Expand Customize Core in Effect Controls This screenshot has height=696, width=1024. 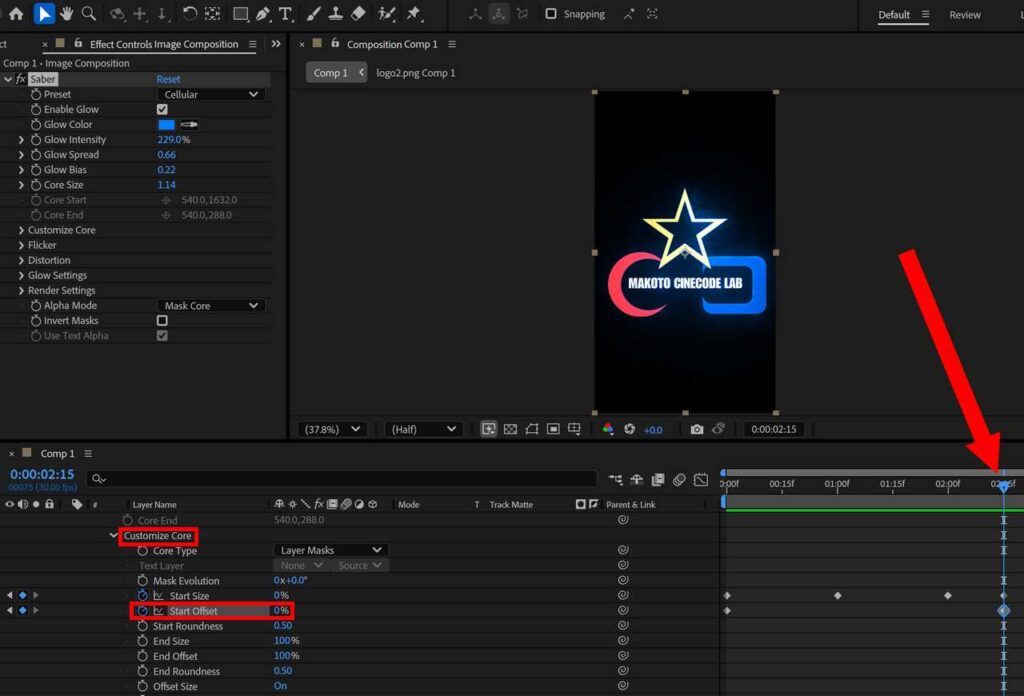click(21, 230)
